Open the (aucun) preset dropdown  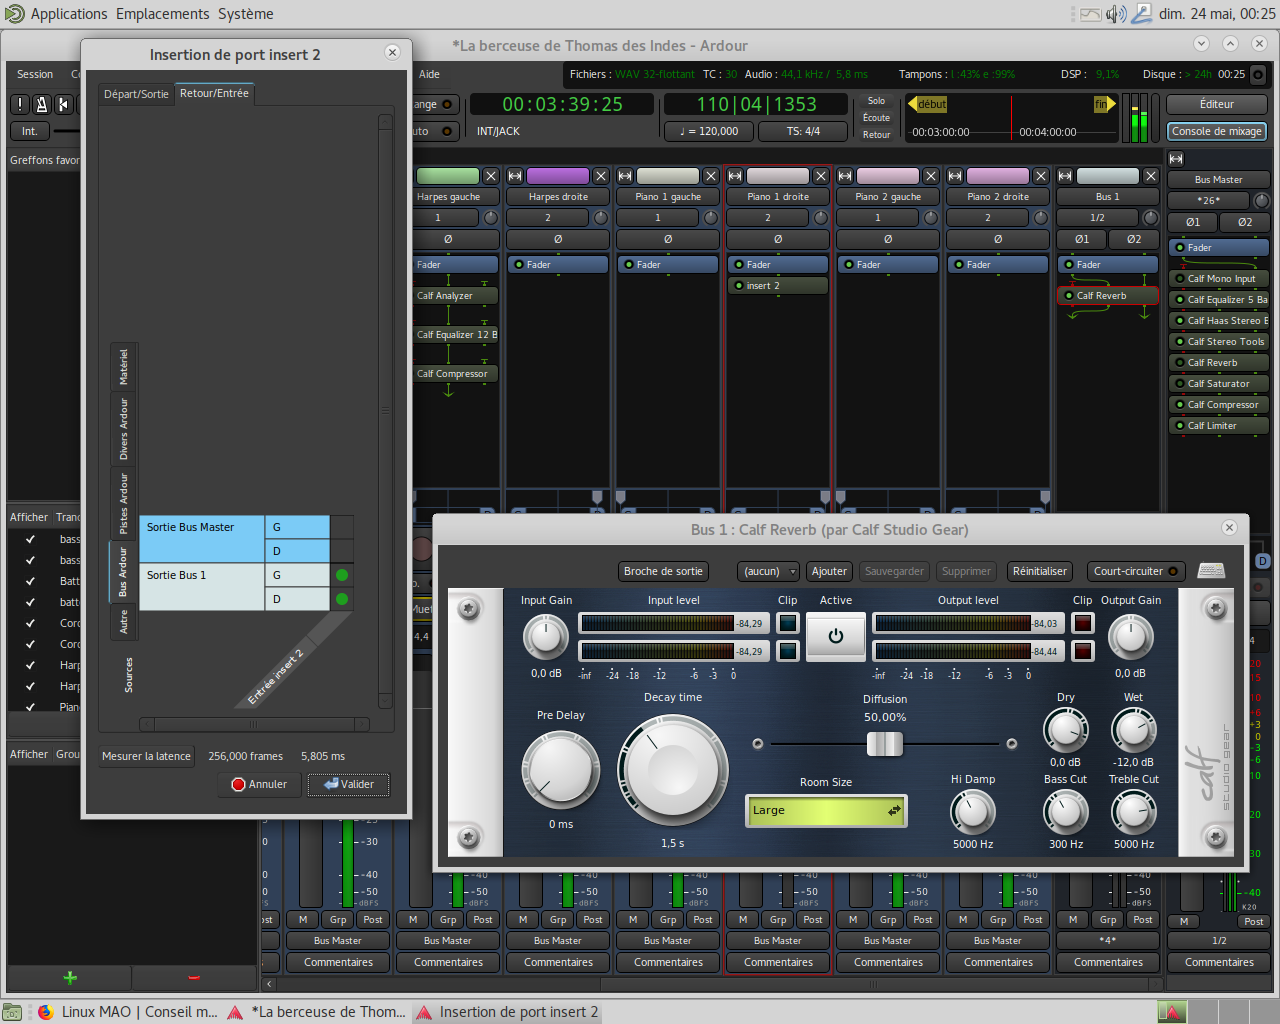point(768,571)
